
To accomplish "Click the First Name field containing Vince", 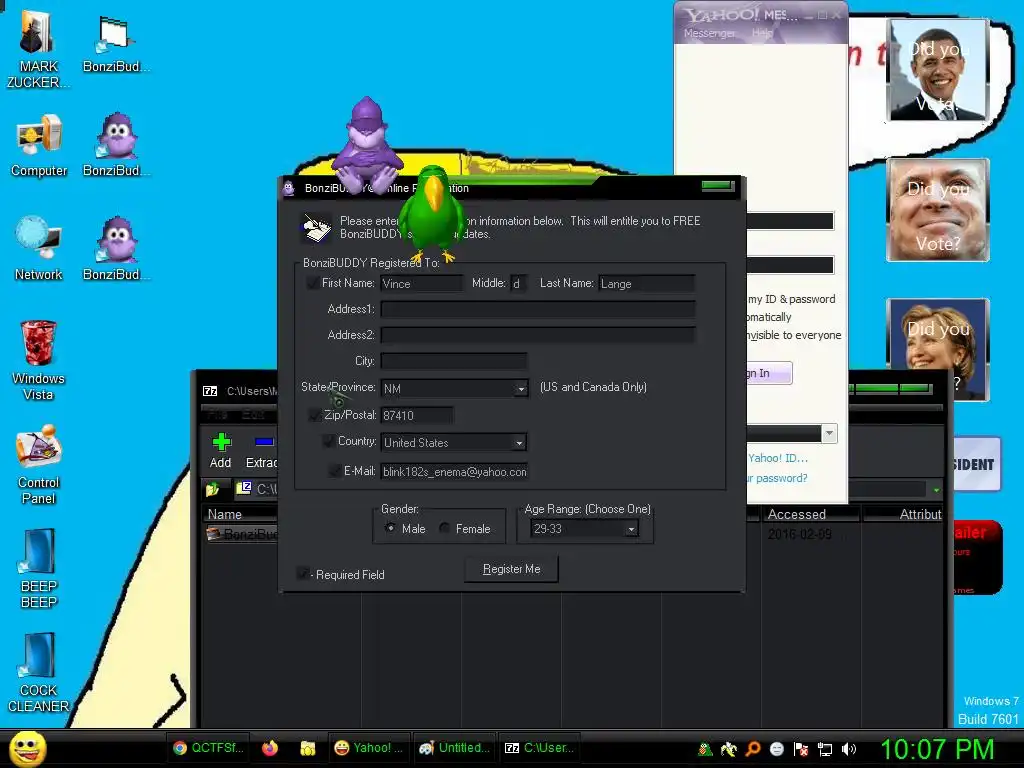I will (x=421, y=283).
